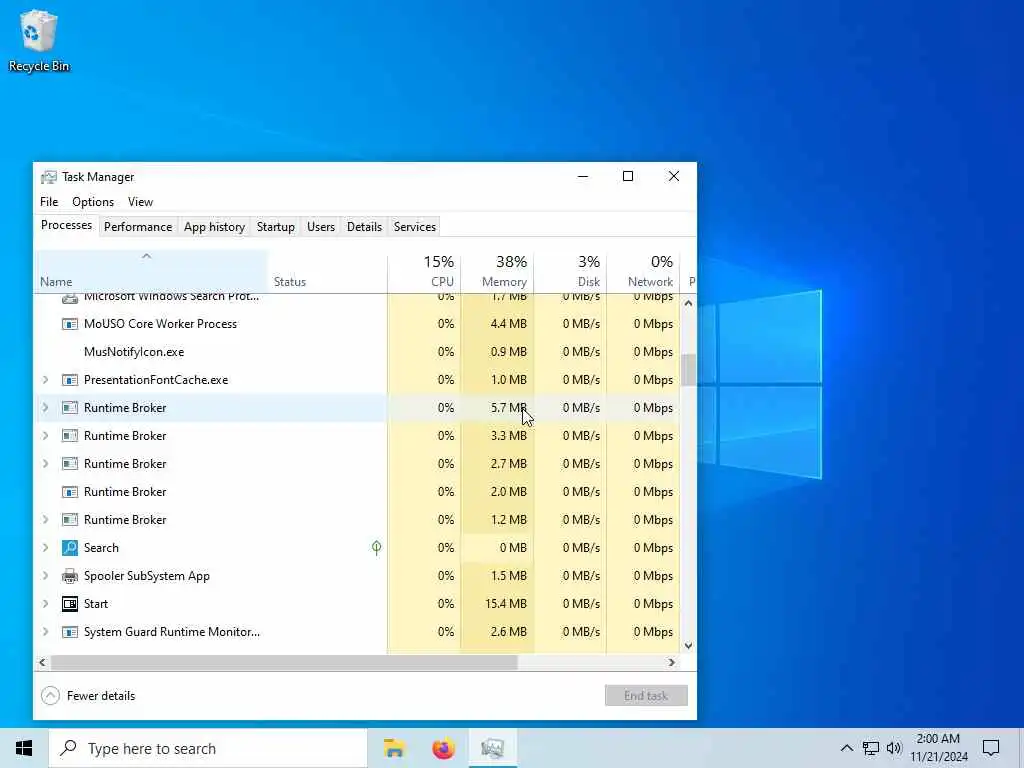Sort by the Status column header
Screen dimensions: 1024x768
[327, 272]
